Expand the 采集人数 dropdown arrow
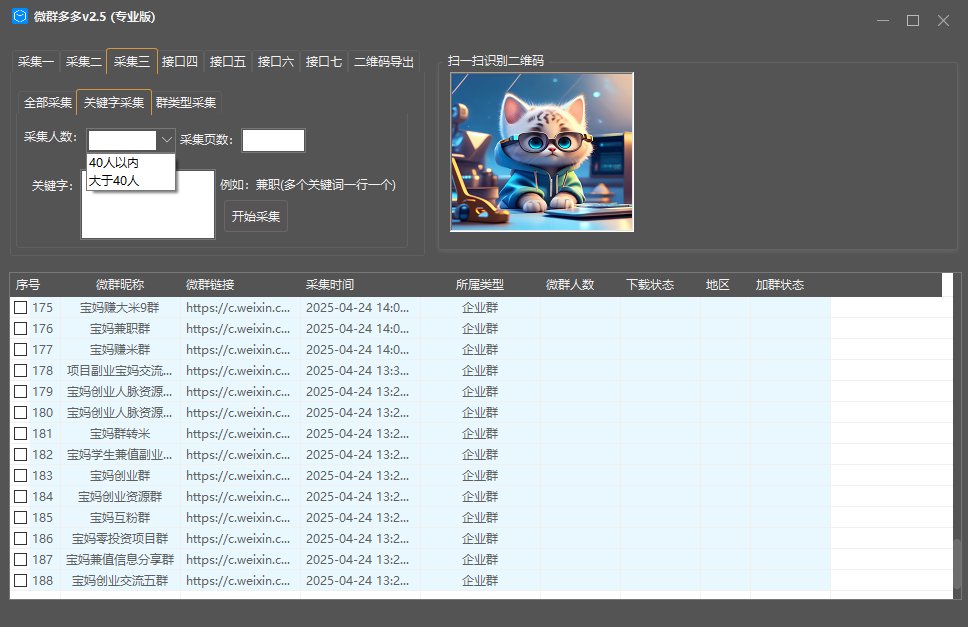Screen dimensions: 968x627 [167, 140]
